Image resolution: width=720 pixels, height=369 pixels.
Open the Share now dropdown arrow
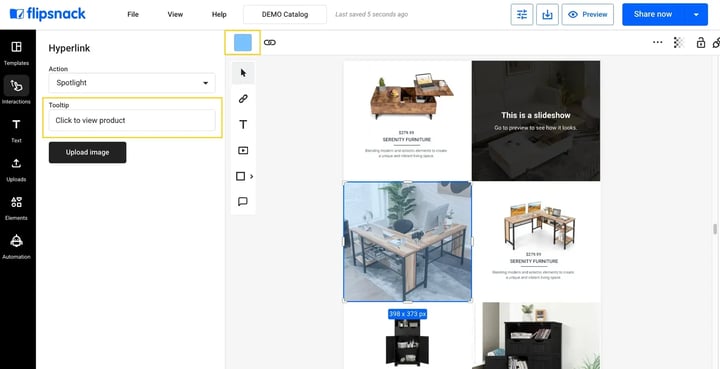click(697, 15)
